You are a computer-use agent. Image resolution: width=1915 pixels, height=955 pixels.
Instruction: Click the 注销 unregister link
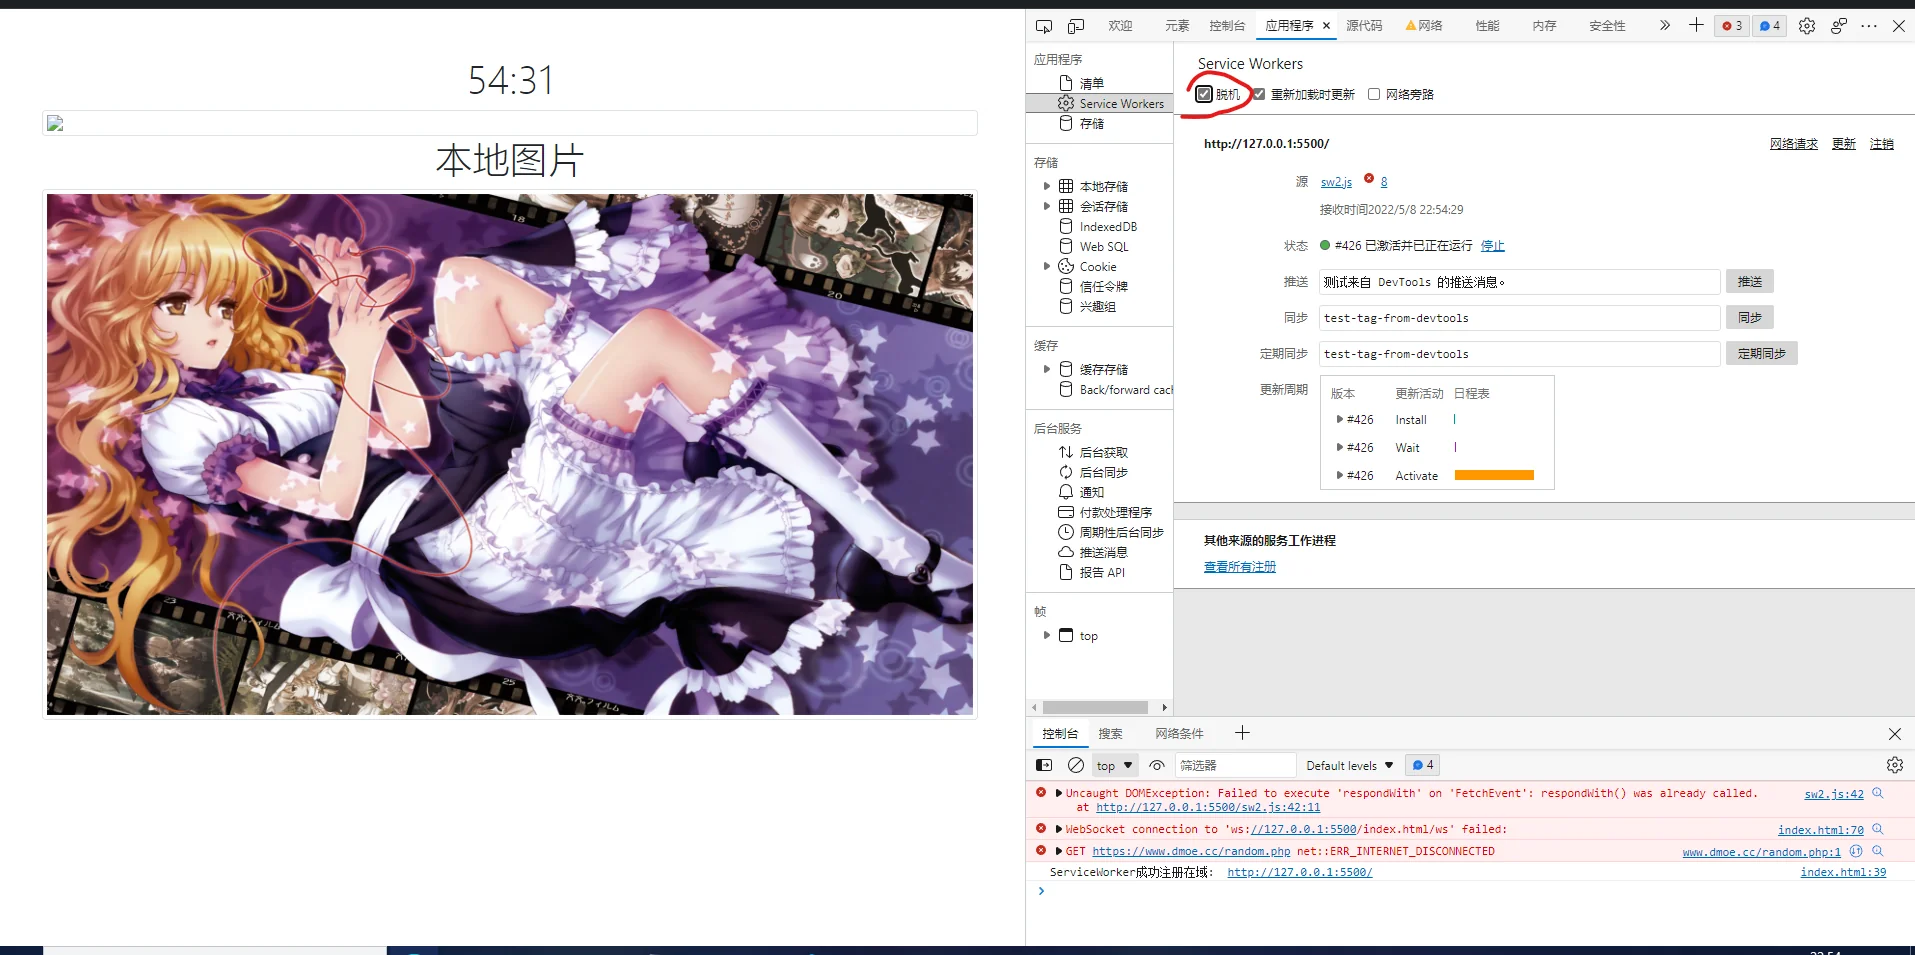click(x=1882, y=144)
